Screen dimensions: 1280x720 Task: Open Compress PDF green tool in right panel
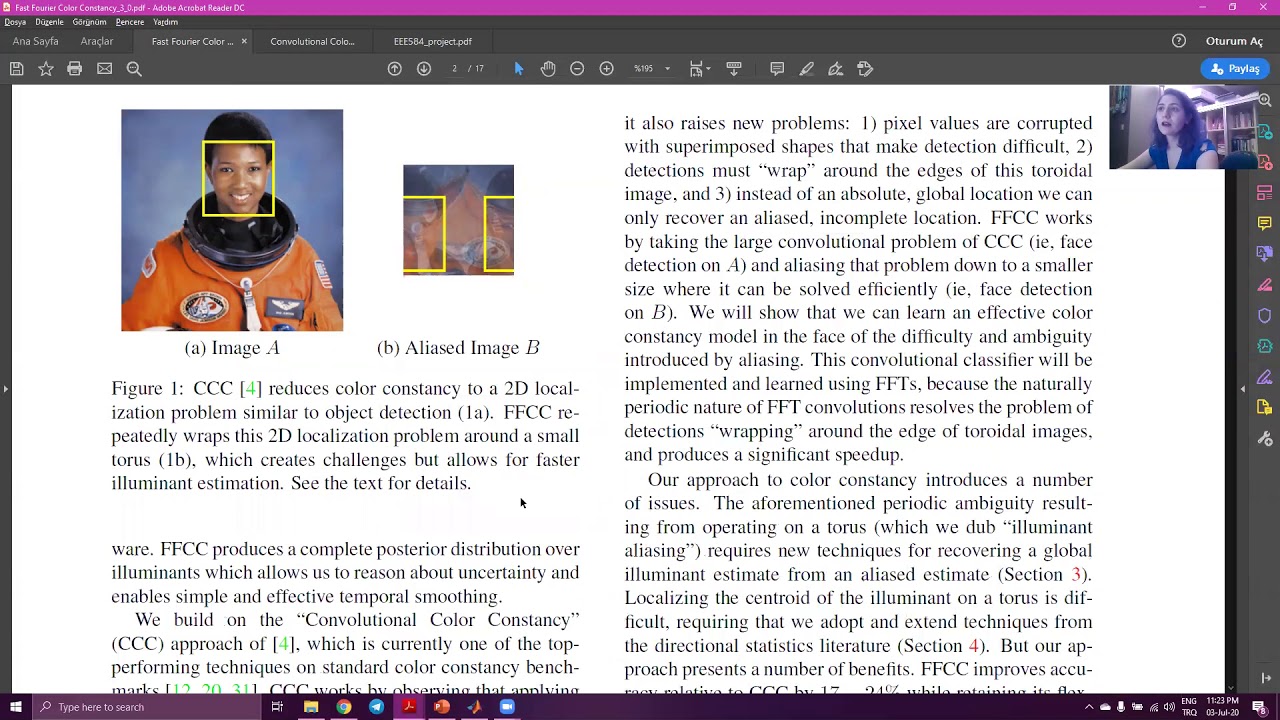pos(1265,346)
